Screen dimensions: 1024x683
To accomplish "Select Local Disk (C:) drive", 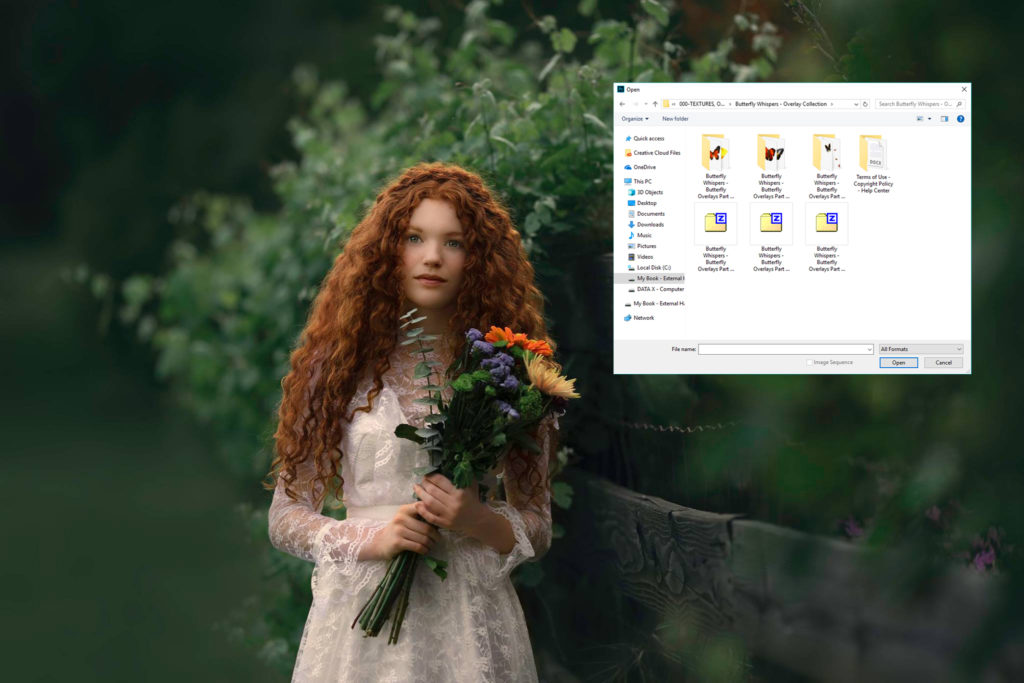I will pos(649,268).
